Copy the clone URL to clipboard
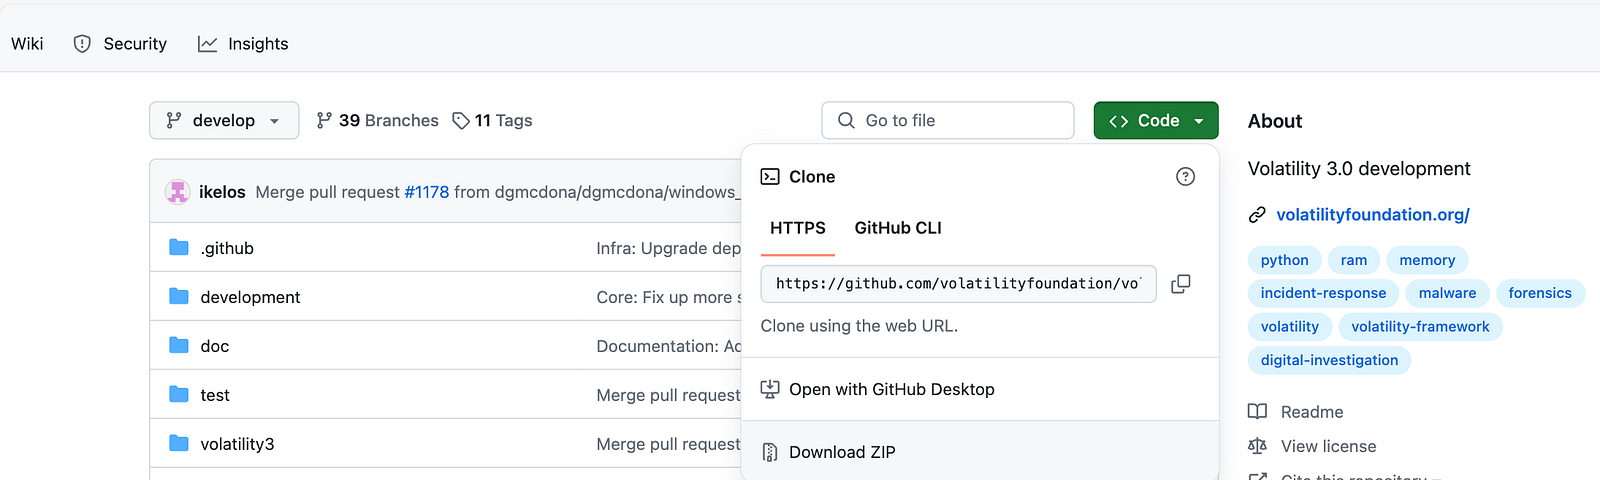1600x480 pixels. (1181, 284)
